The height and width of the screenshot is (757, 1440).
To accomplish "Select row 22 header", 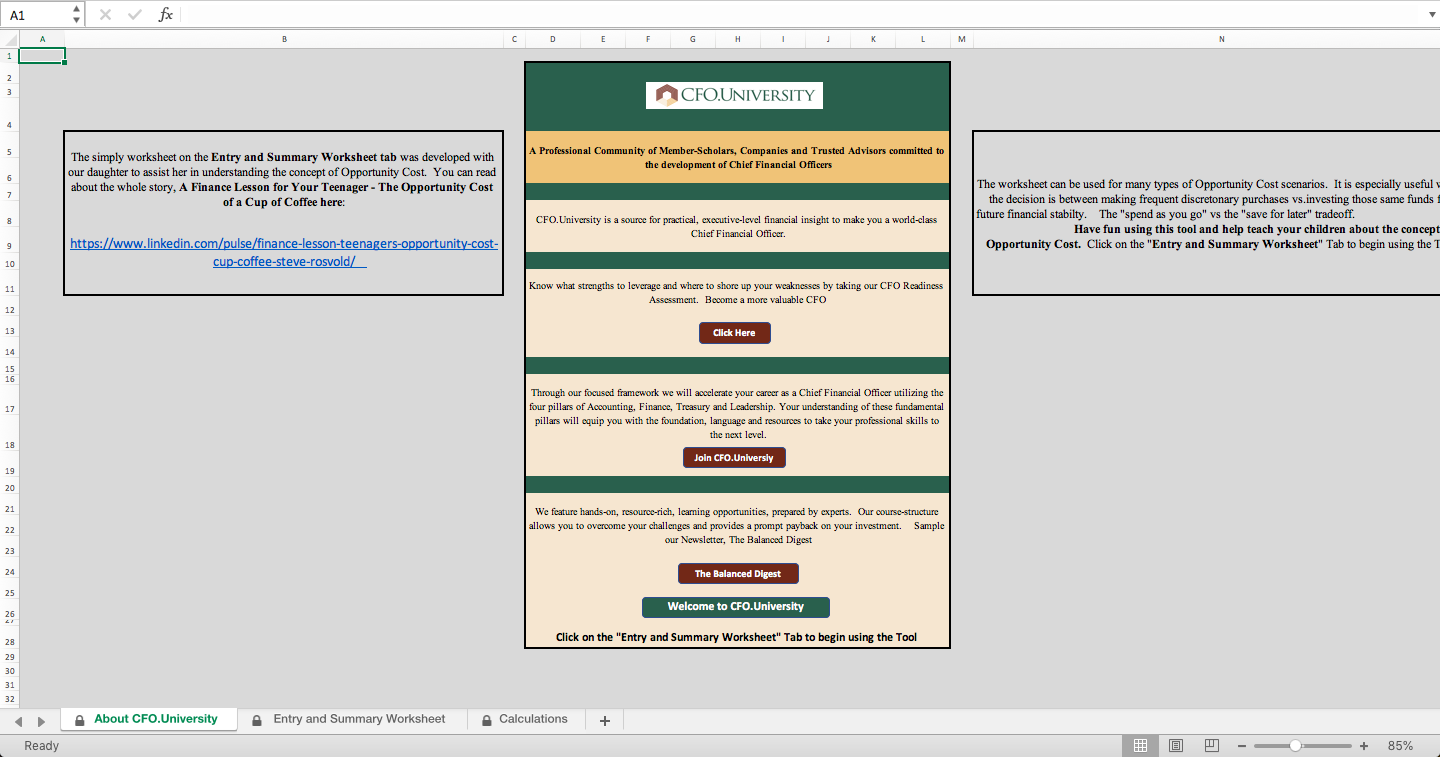I will click(x=9, y=530).
